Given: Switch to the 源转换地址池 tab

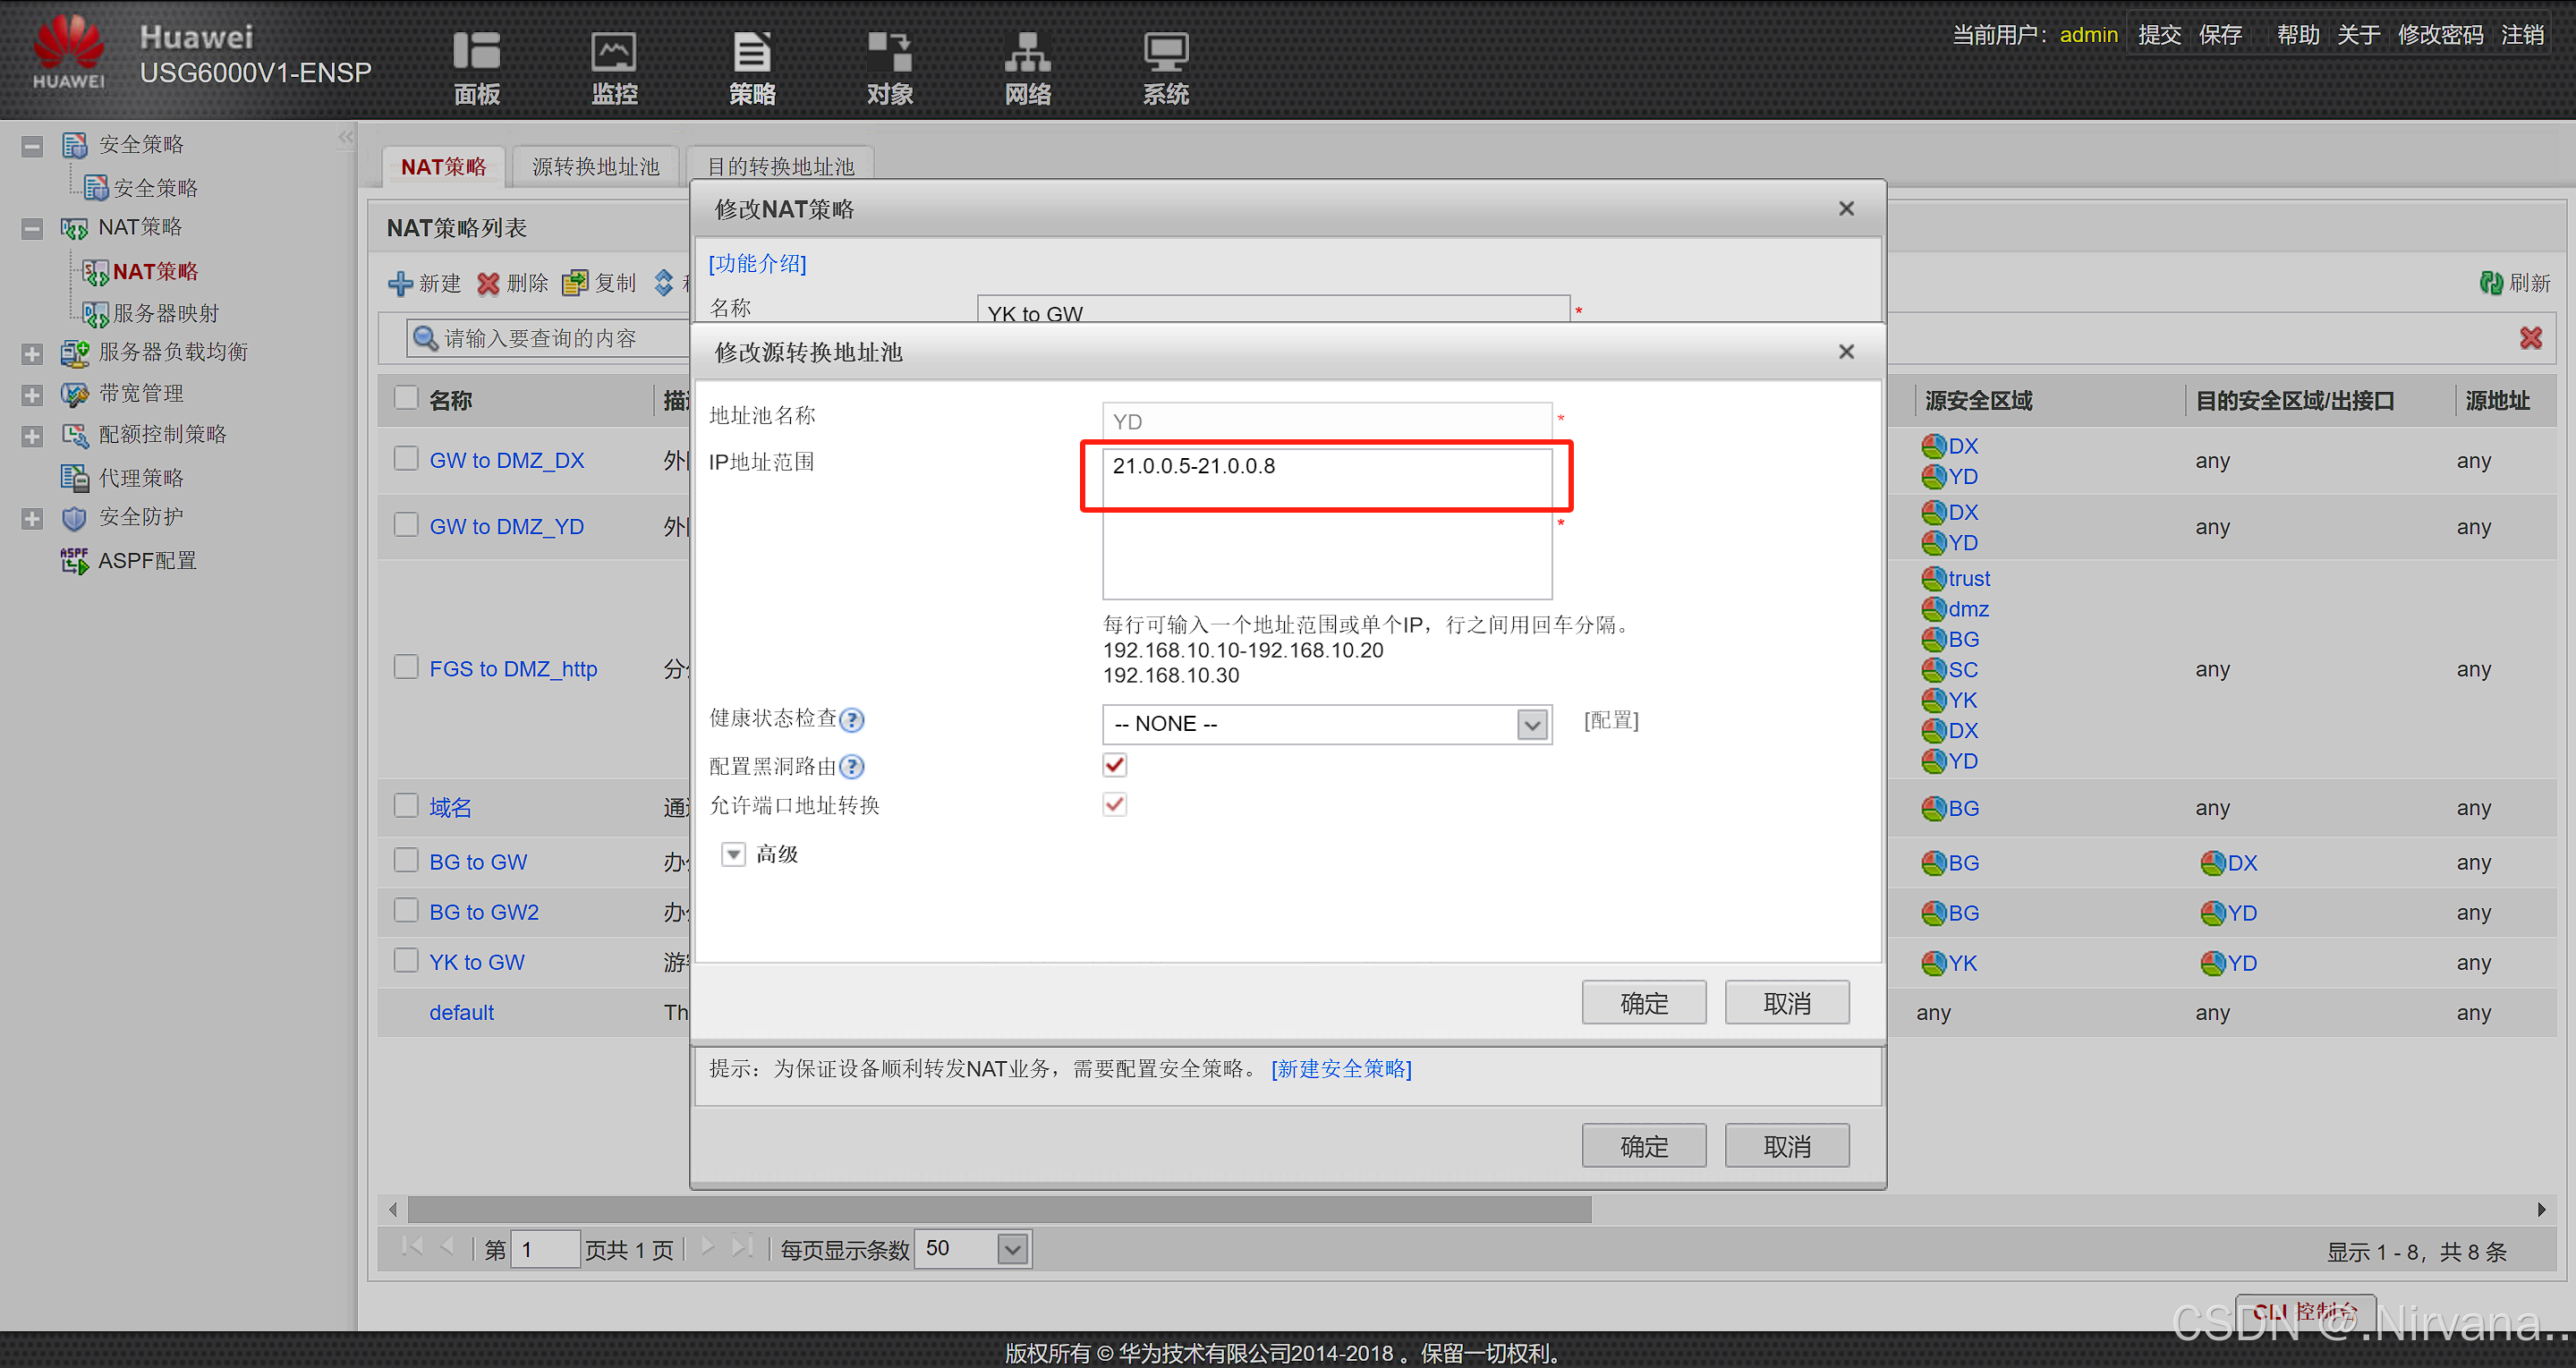Looking at the screenshot, I should click(596, 166).
